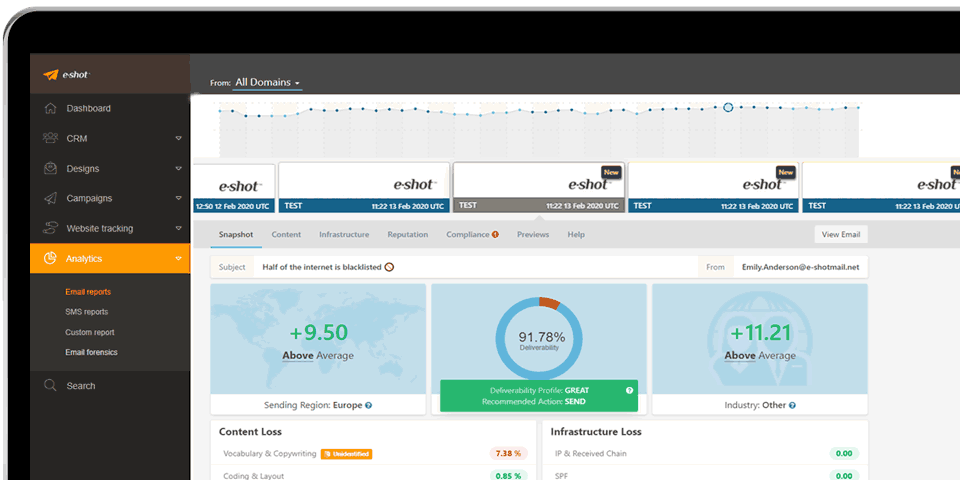Switch to the Content tab
This screenshot has height=480, width=960.
click(x=286, y=234)
